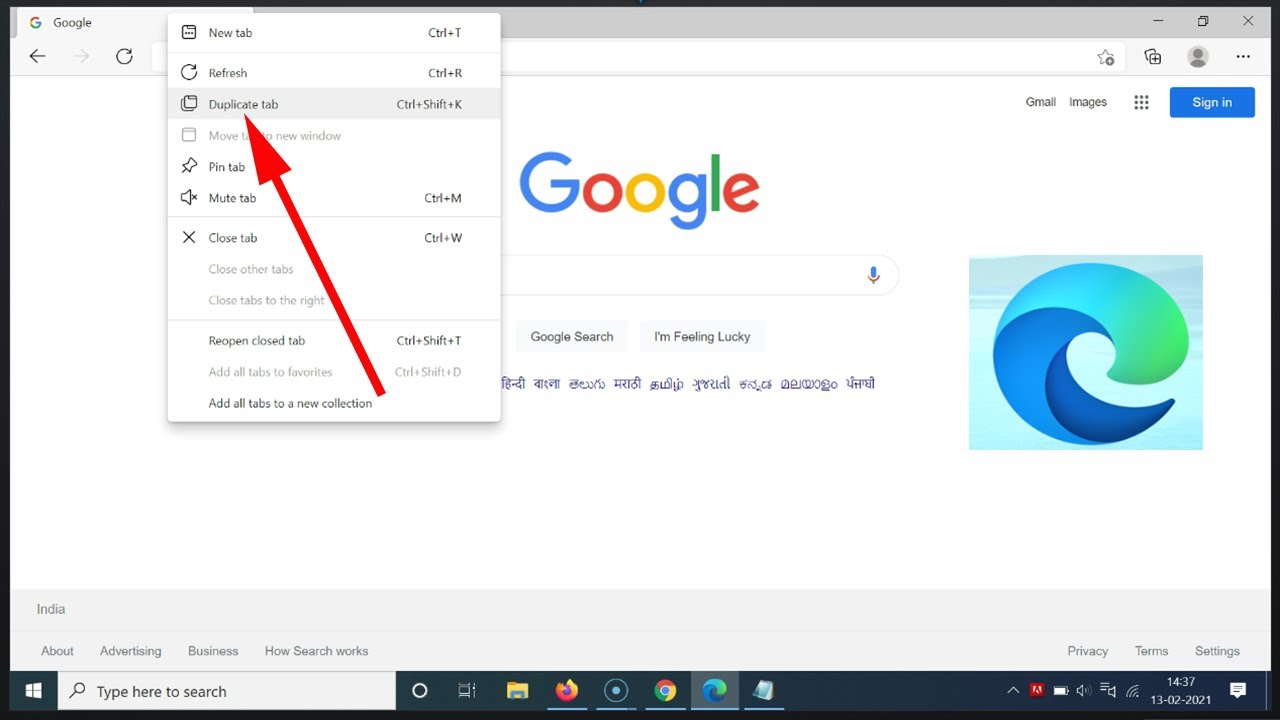
Task: Launch Chrome from the taskbar
Action: tap(665, 691)
